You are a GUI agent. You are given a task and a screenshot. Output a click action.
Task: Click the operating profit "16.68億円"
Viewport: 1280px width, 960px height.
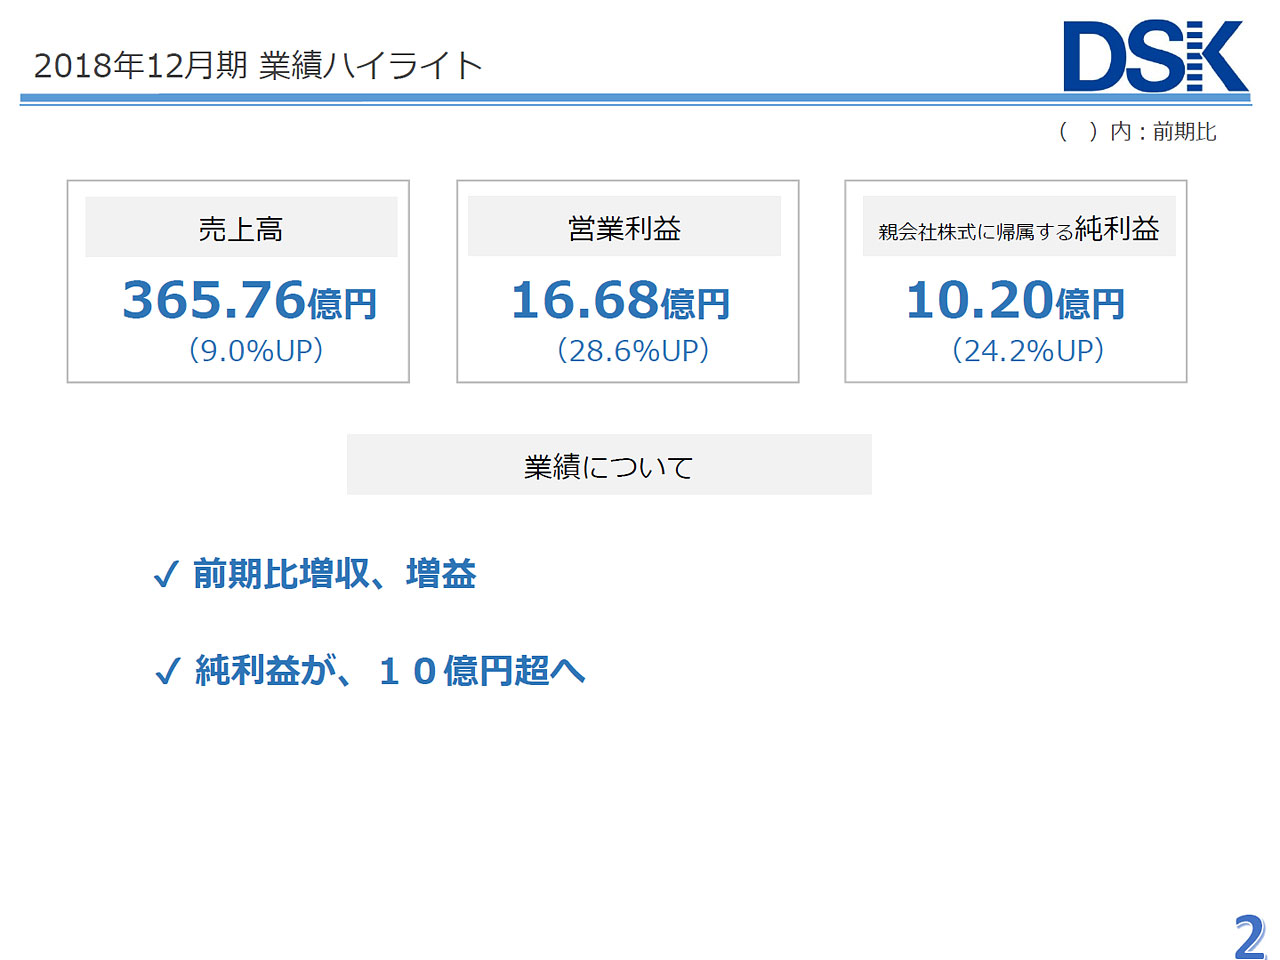pyautogui.click(x=620, y=300)
